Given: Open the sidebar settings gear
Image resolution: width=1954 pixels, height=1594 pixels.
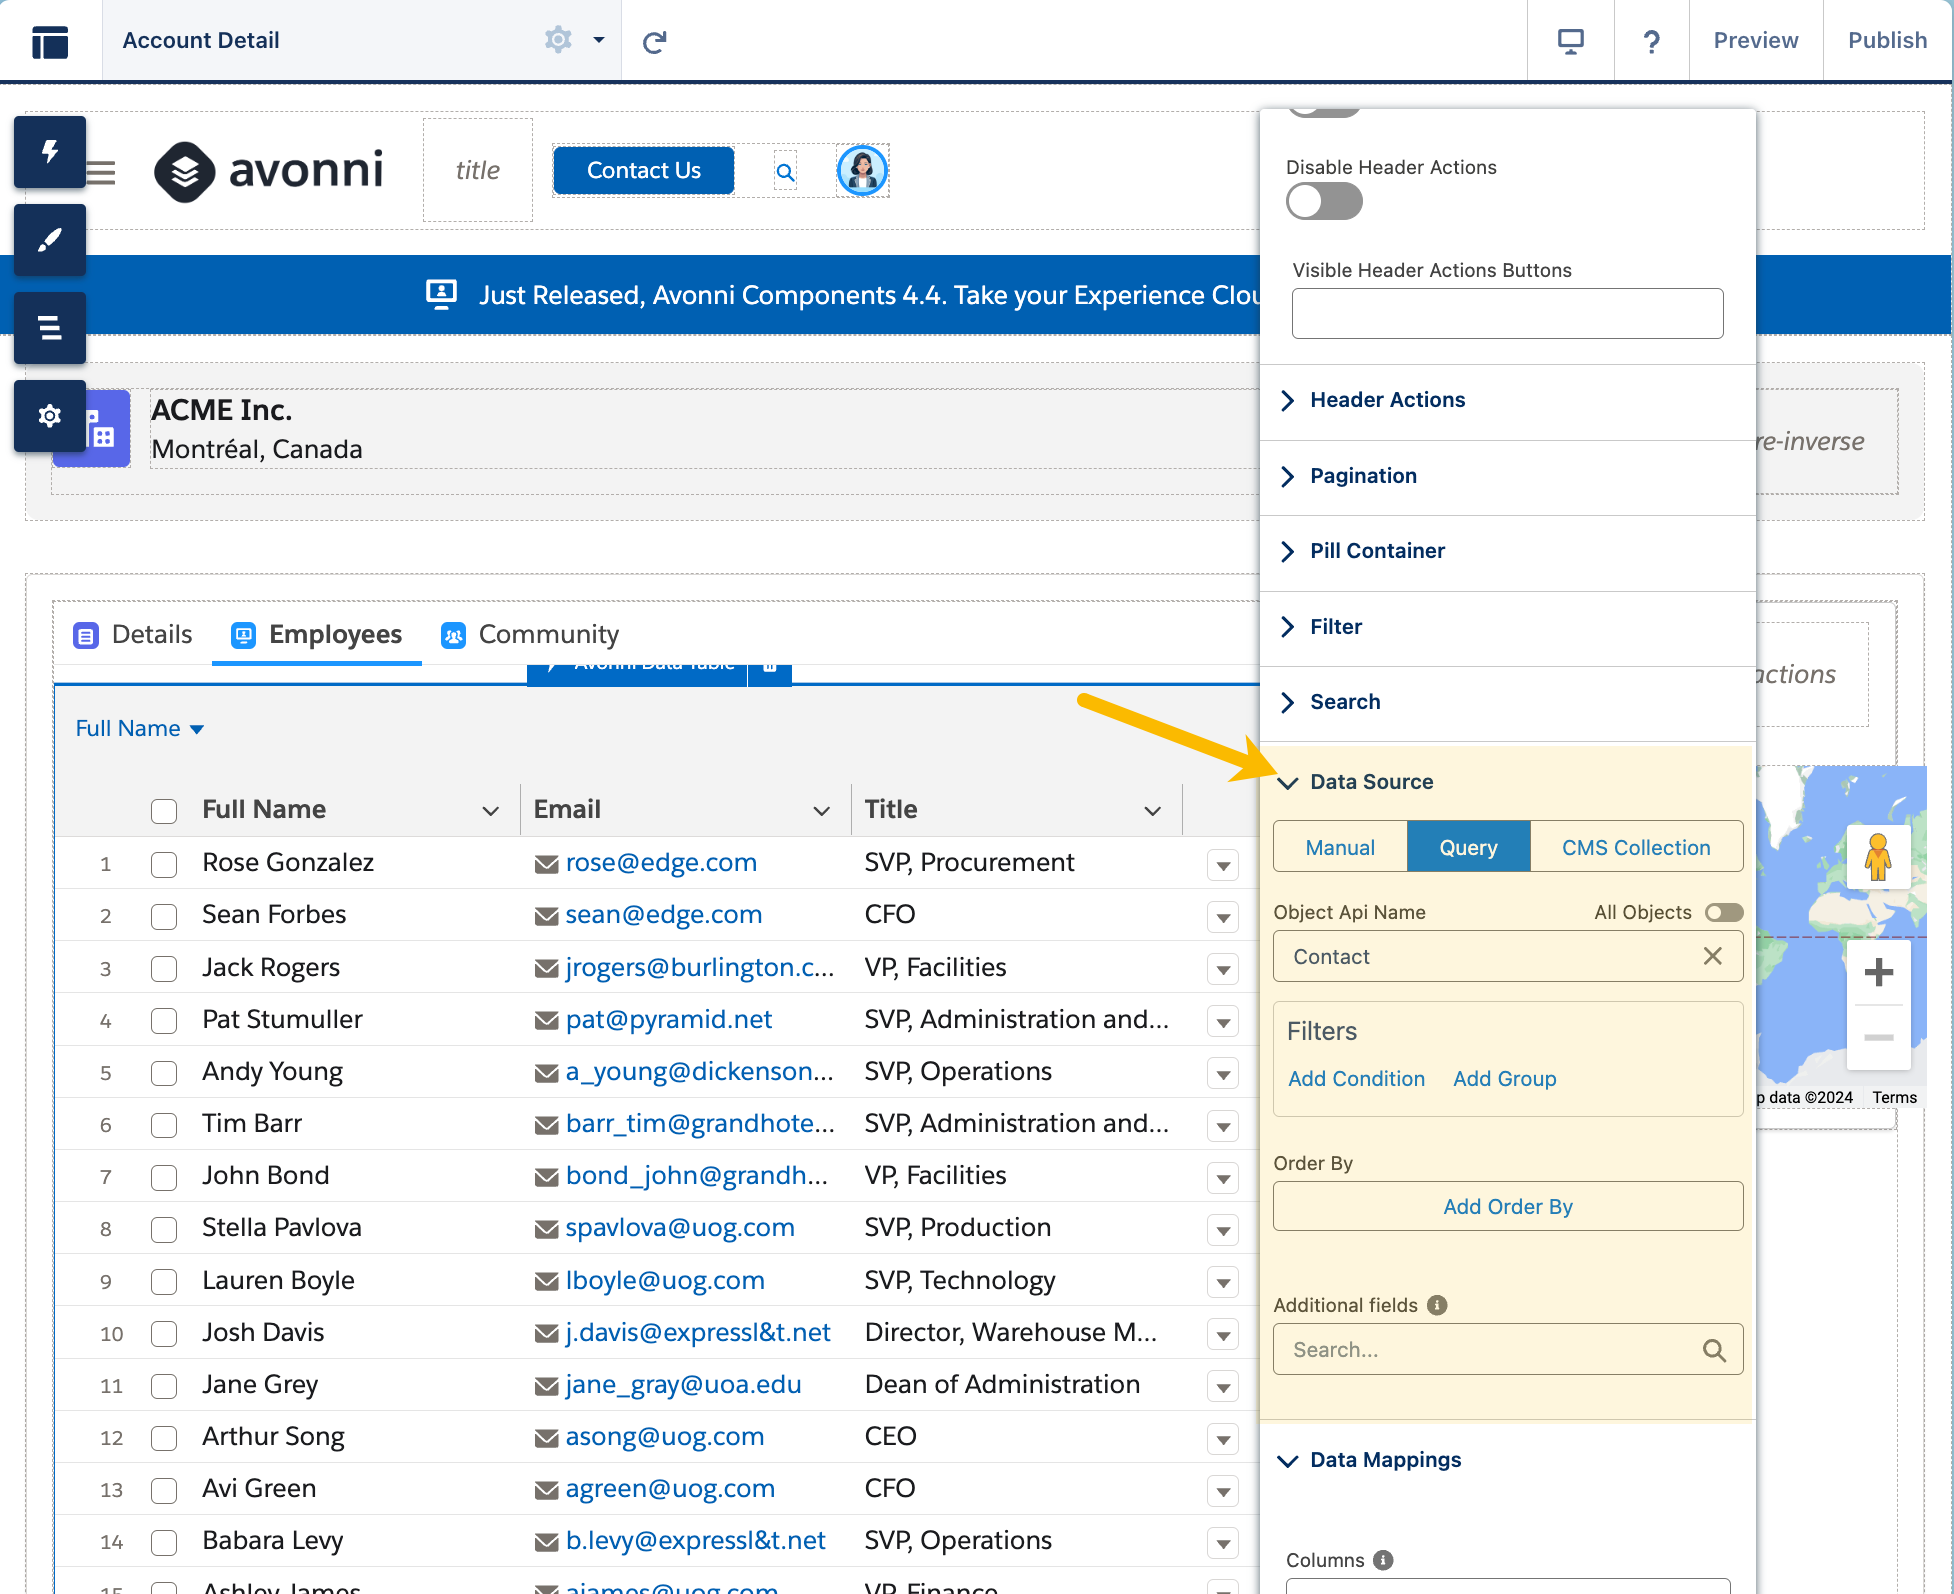Looking at the screenshot, I should 49,416.
